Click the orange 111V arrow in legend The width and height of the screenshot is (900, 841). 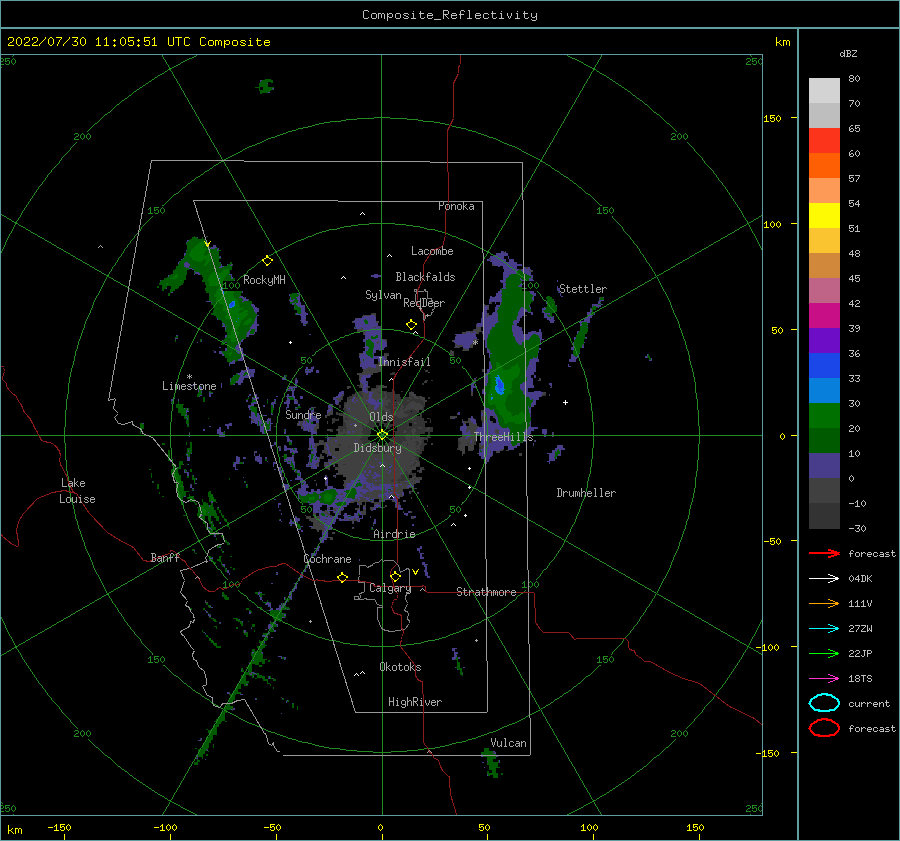coord(824,603)
